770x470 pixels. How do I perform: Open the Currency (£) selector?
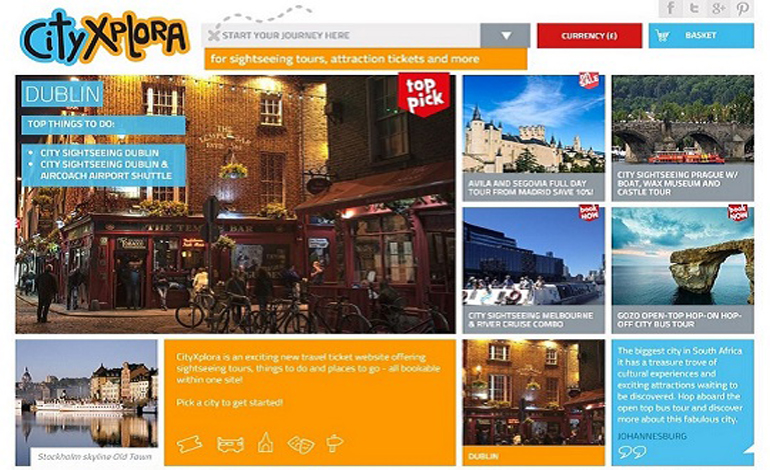589,35
